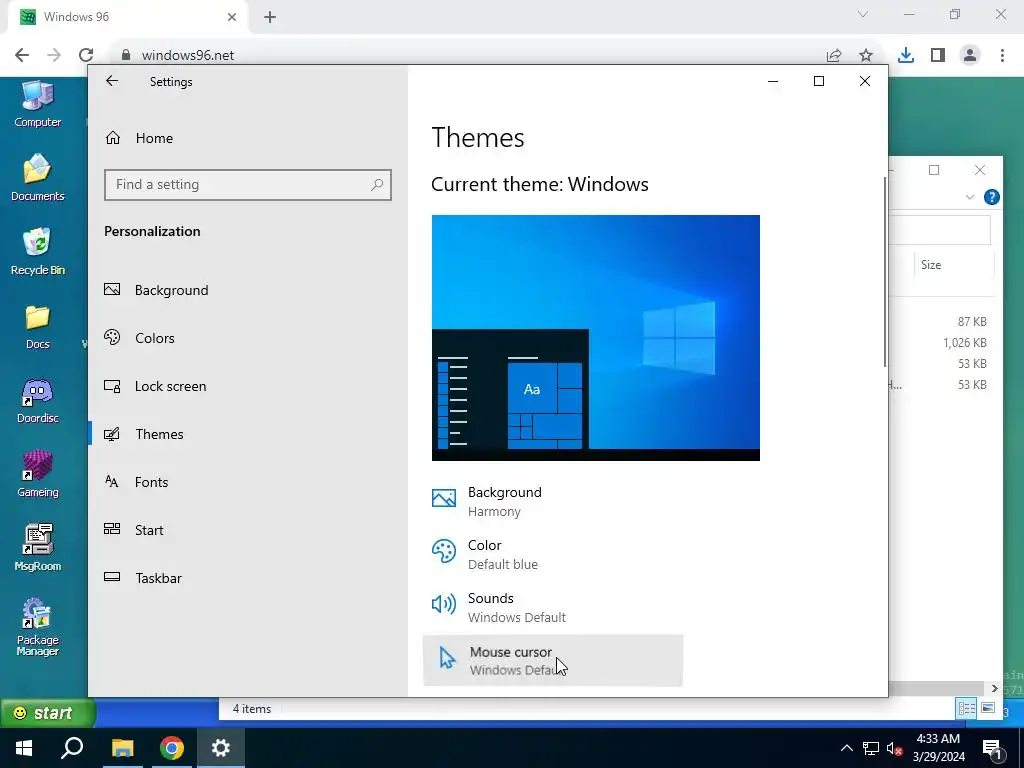Click the 1,026 KB file size entry
Viewport: 1024px width, 768px height.
(x=965, y=343)
